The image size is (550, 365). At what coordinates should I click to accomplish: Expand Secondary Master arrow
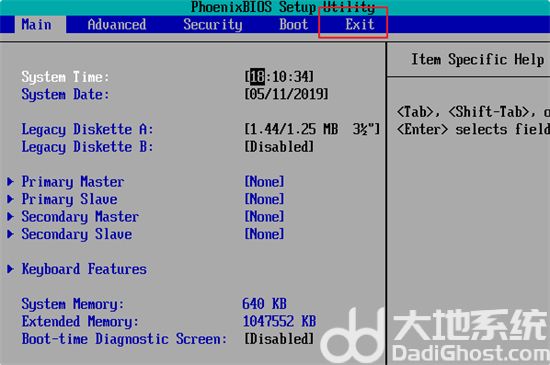coord(10,216)
